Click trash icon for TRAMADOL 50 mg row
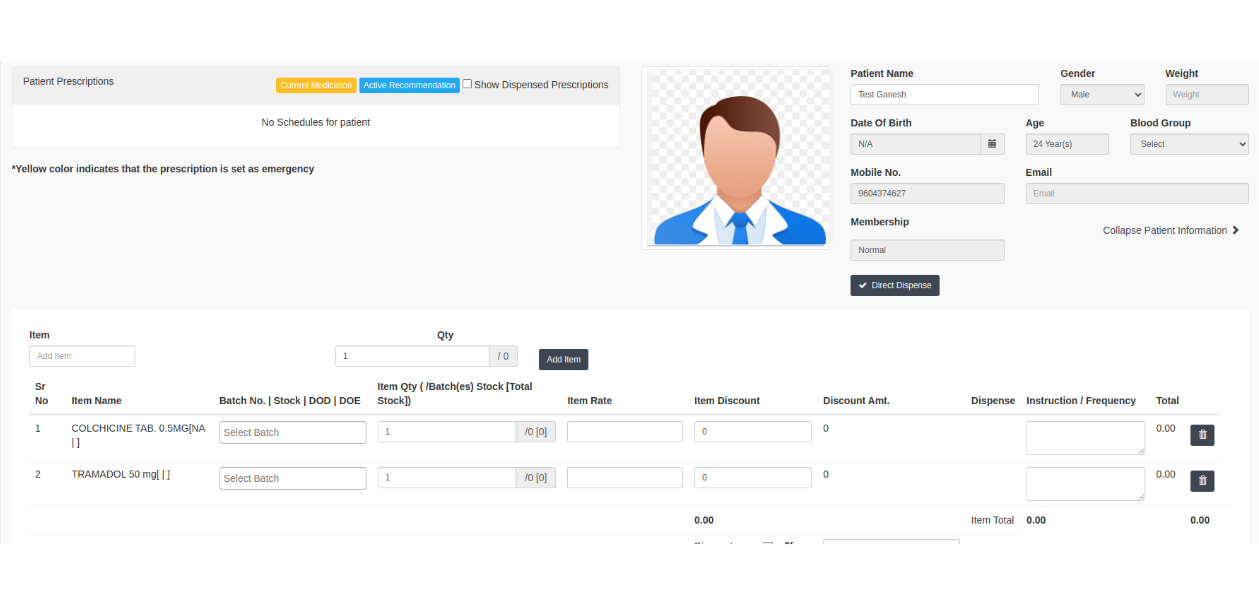This screenshot has height=610, width=1259. click(x=1202, y=481)
